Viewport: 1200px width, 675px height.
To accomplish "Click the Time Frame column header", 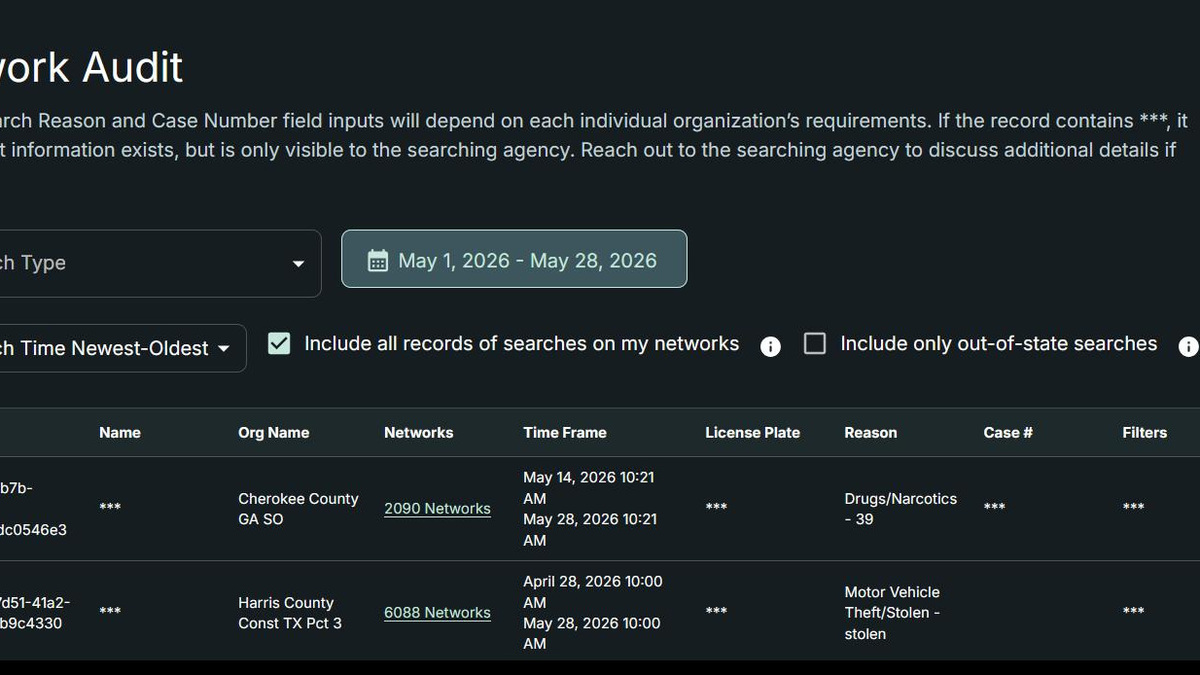I will (x=565, y=433).
